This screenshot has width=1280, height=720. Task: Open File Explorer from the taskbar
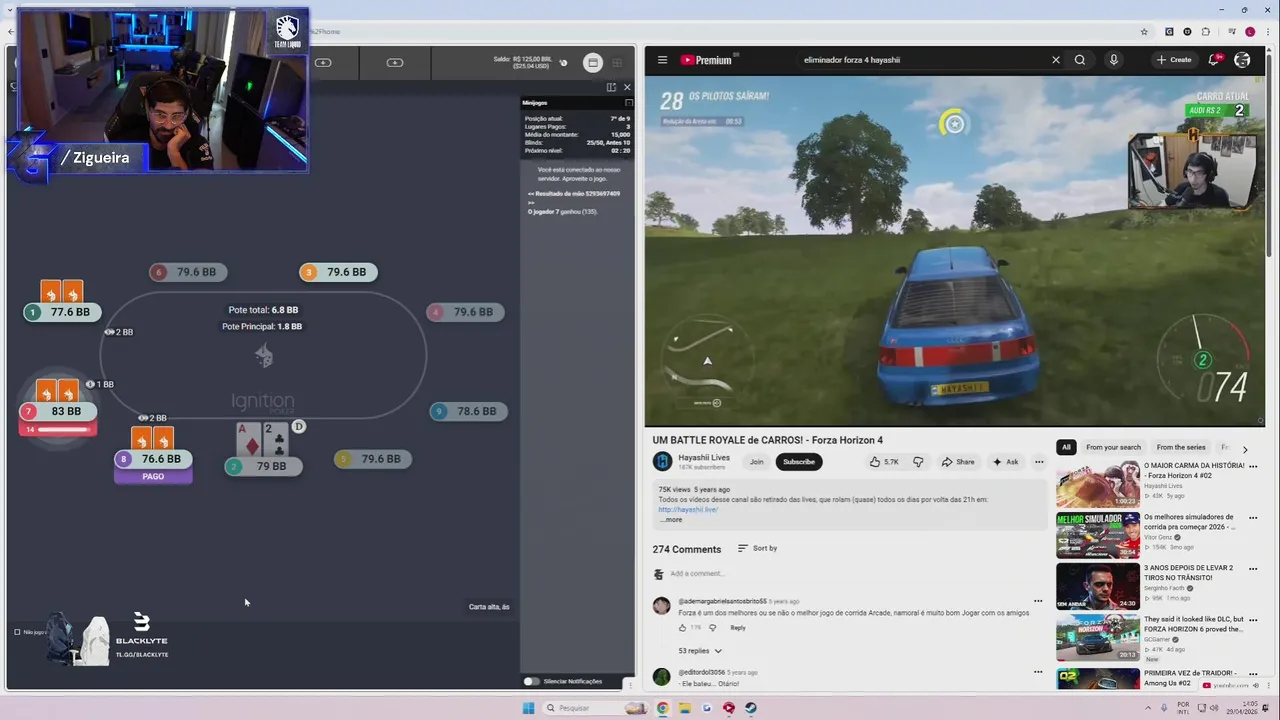click(x=684, y=708)
